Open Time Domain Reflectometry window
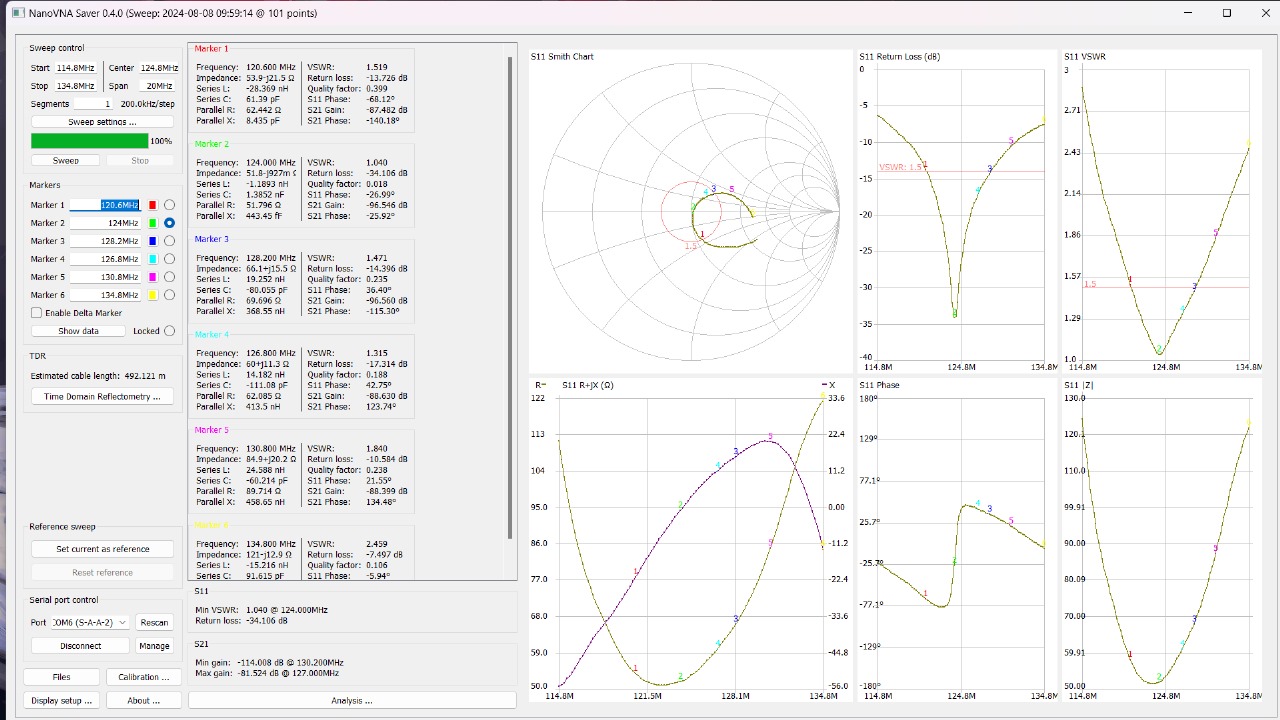Image resolution: width=1280 pixels, height=720 pixels. 102,397
